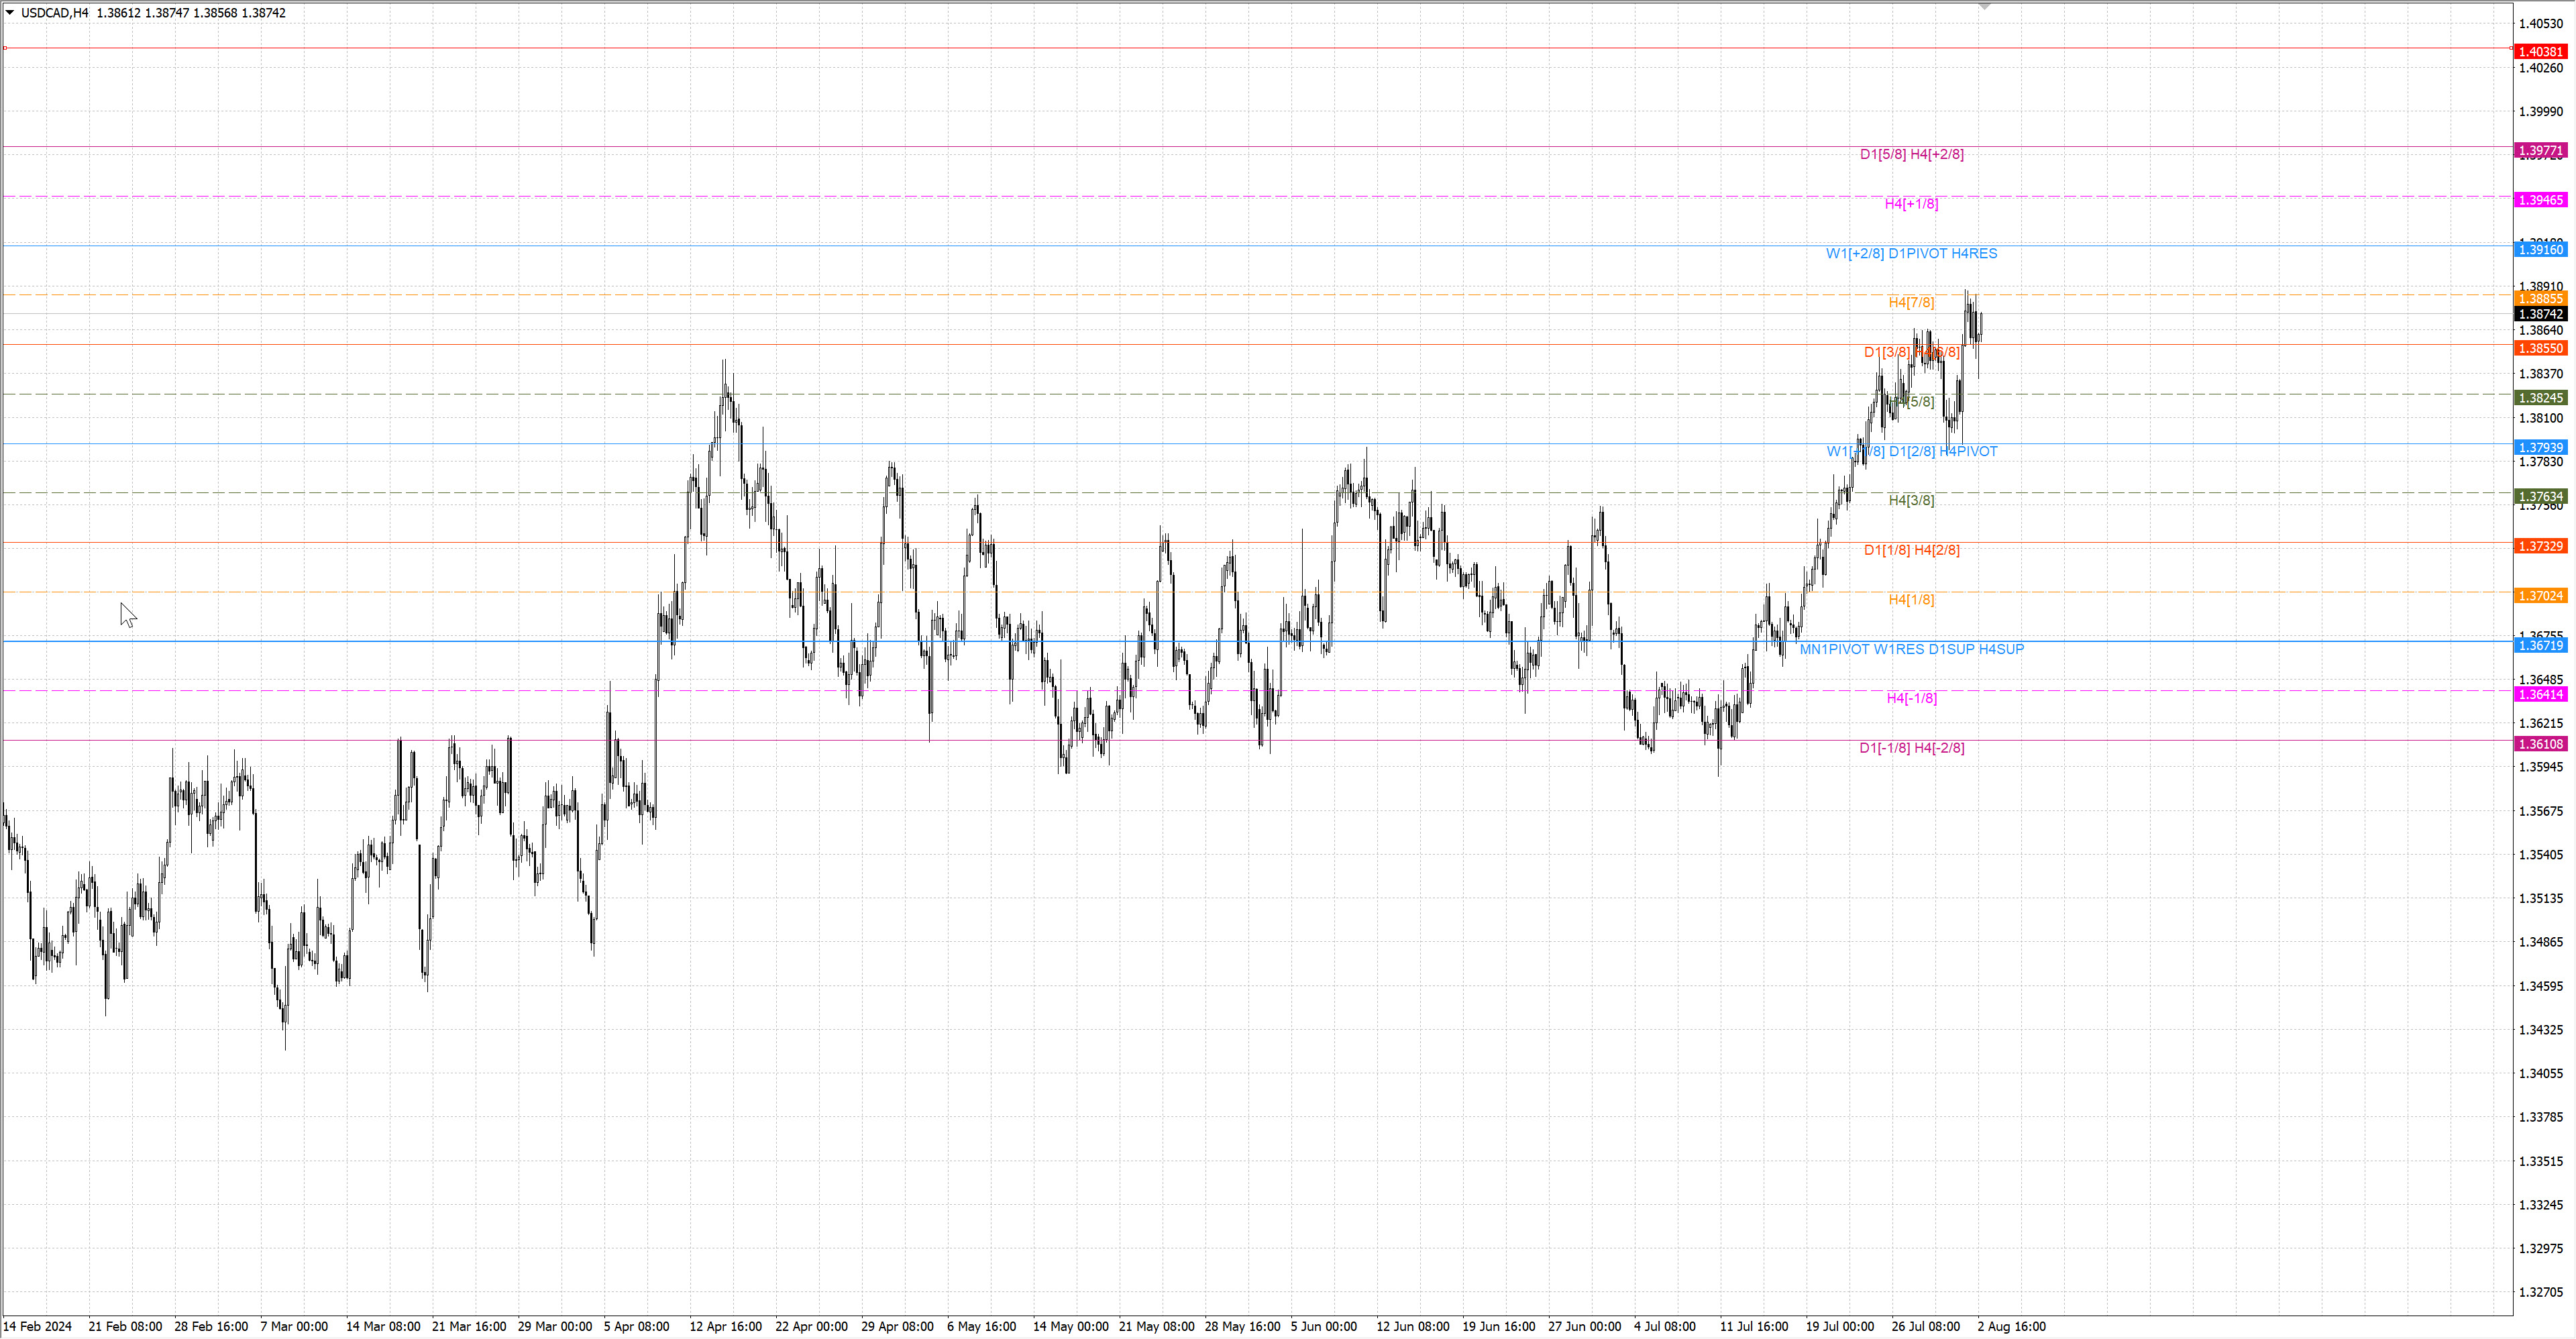Viewport: 2576px width, 1339px height.
Task: Click the magenta 1.39465 price tag
Action: [x=2540, y=200]
